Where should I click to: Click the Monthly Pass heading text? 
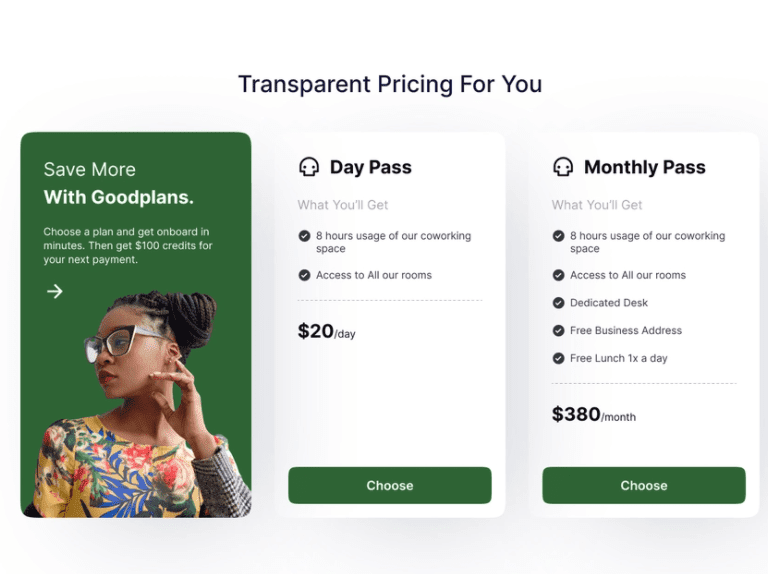[645, 167]
